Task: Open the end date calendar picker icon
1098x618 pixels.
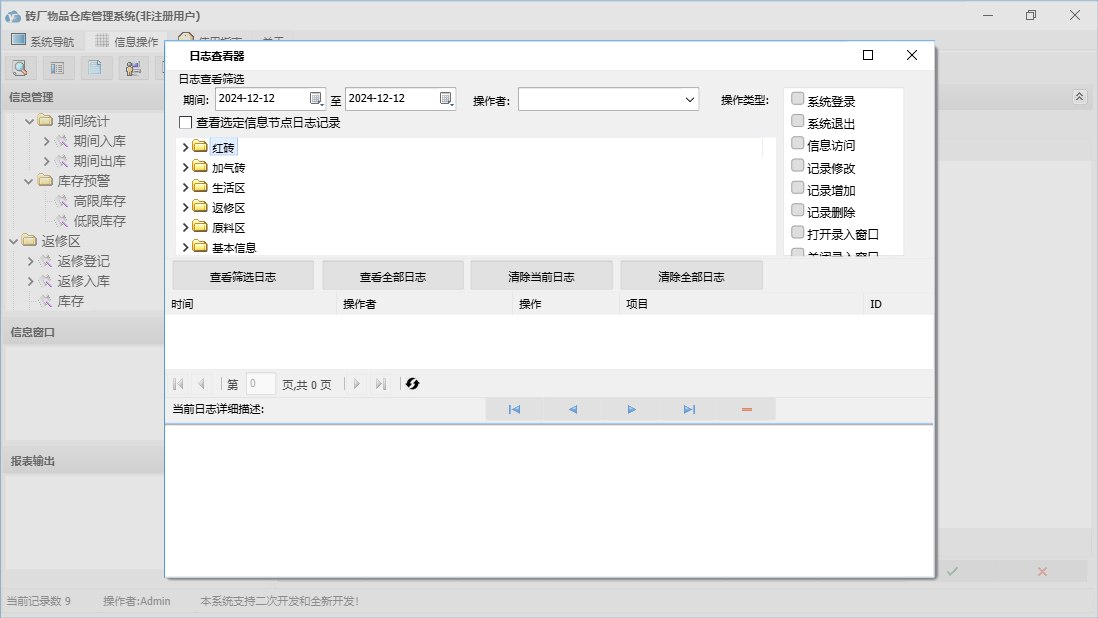Action: [446, 98]
